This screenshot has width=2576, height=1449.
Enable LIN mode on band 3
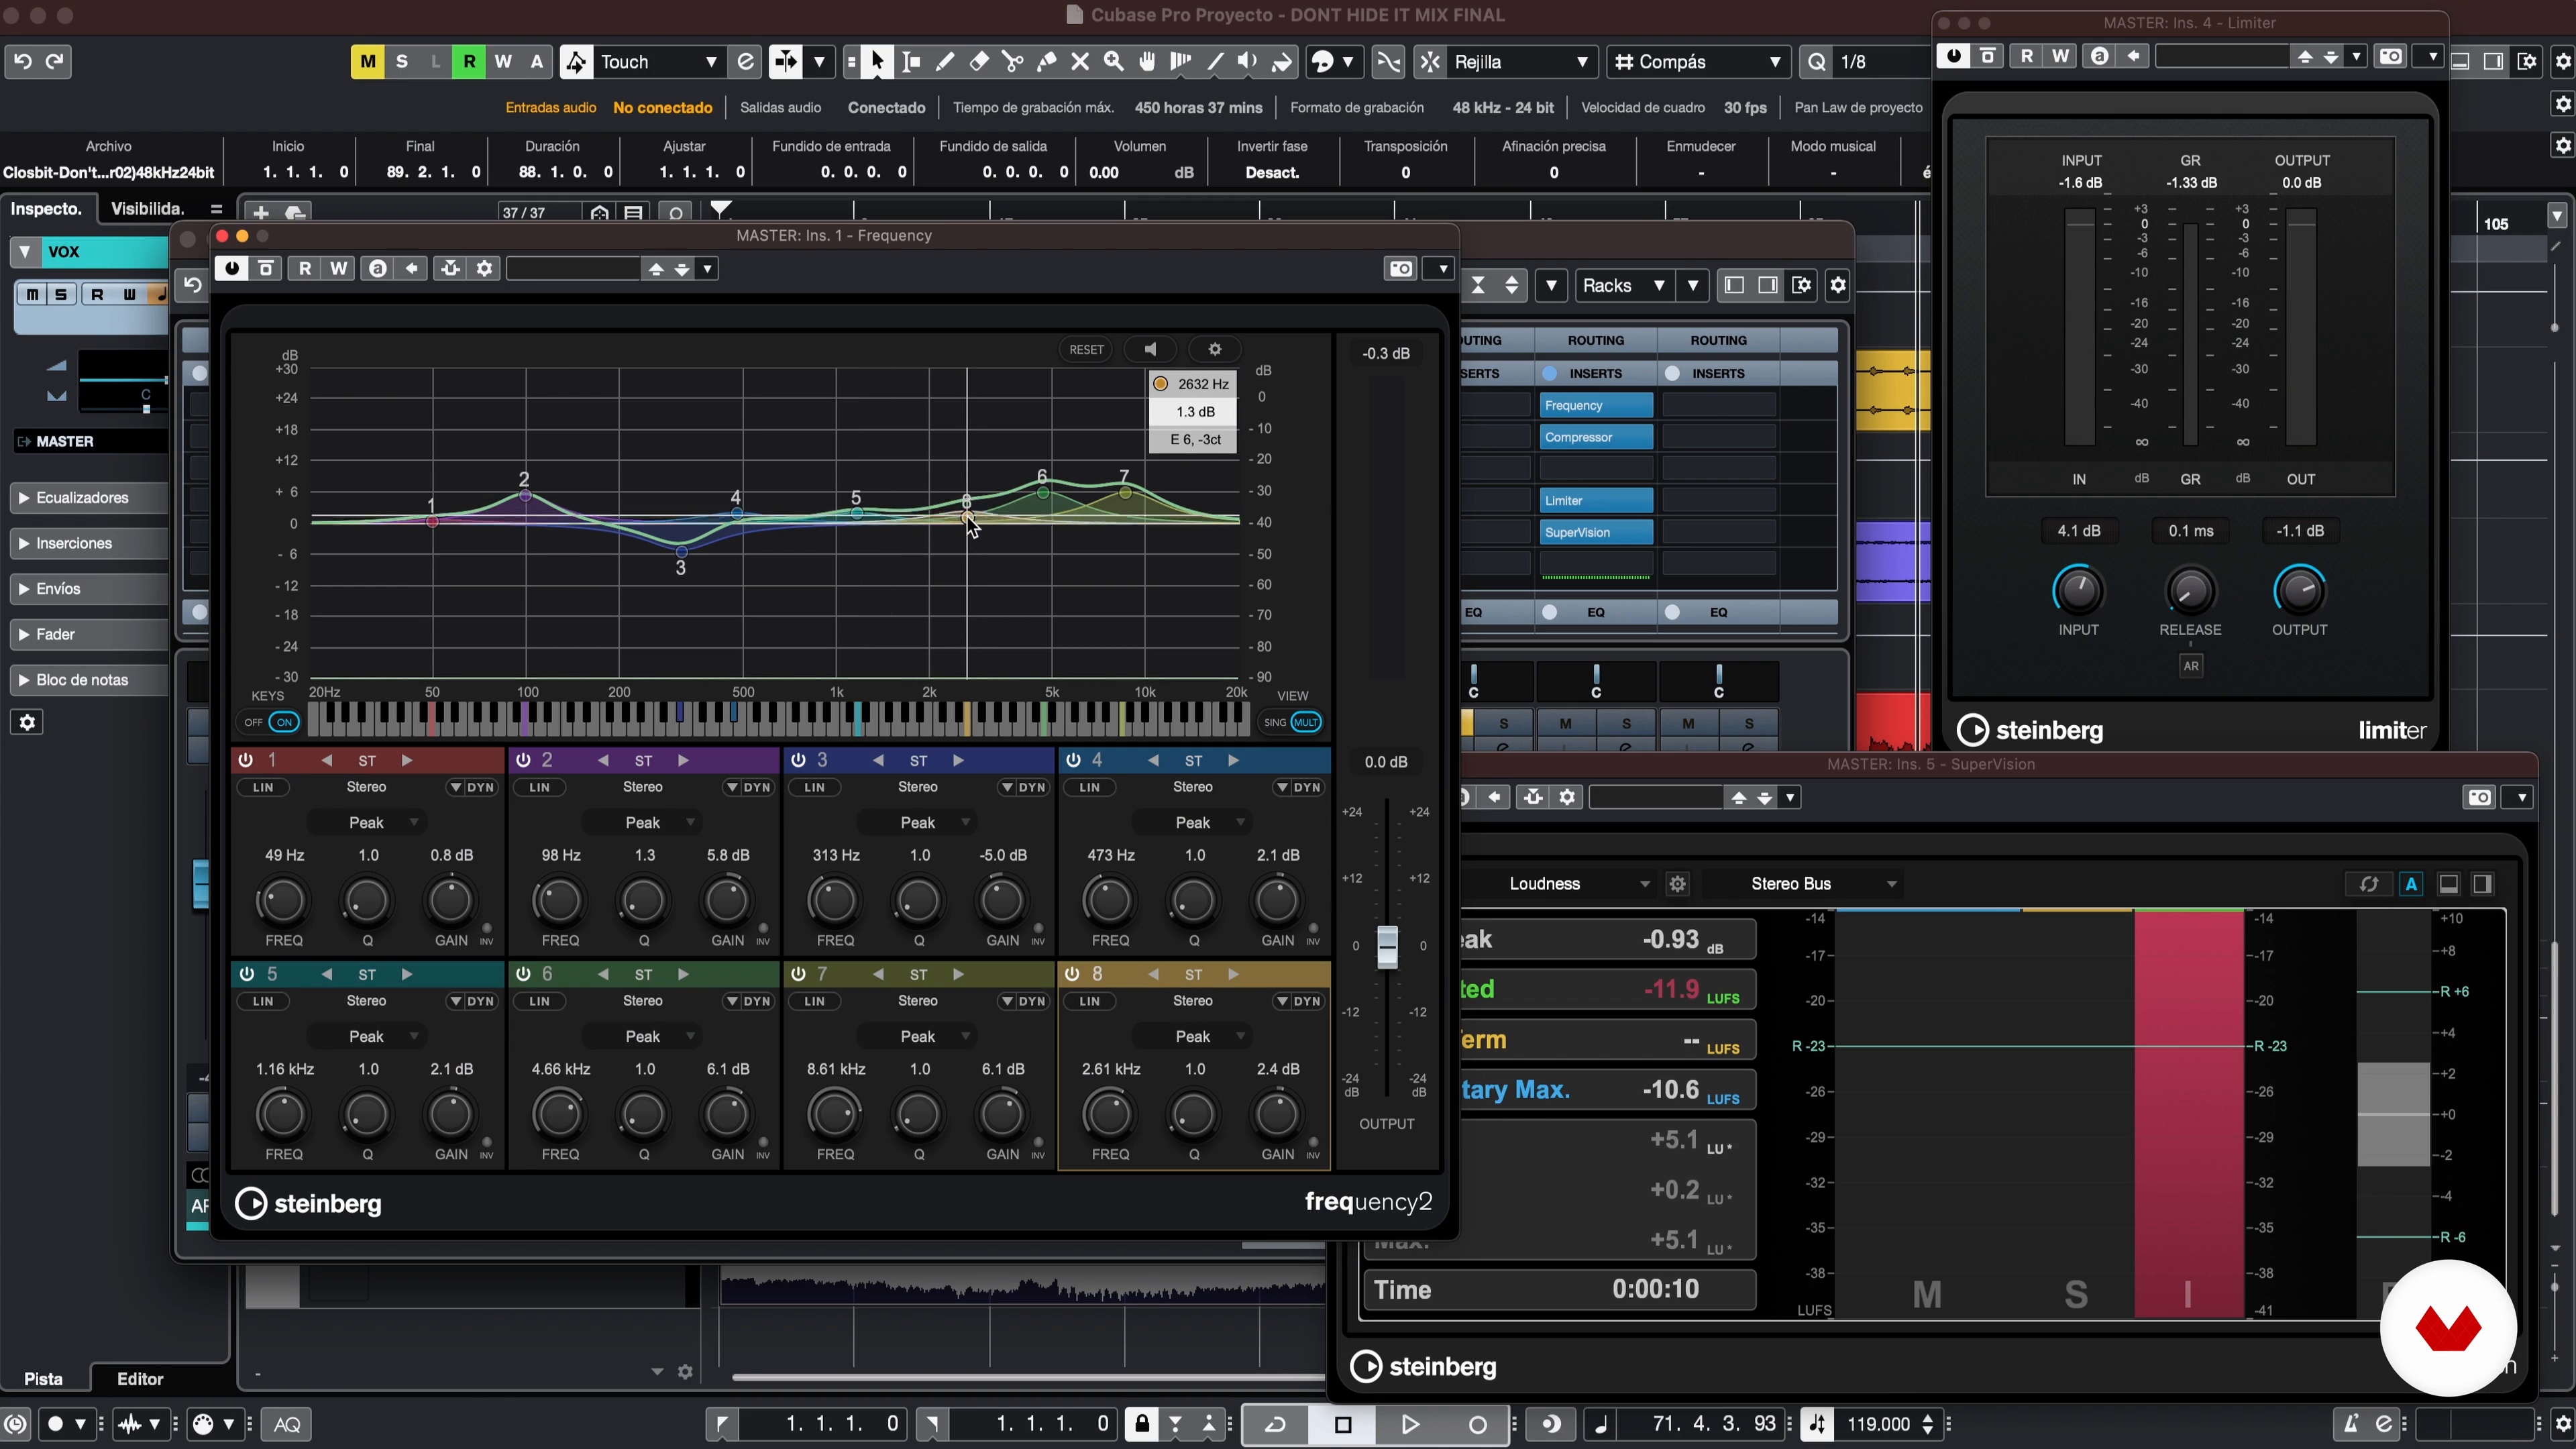[814, 787]
